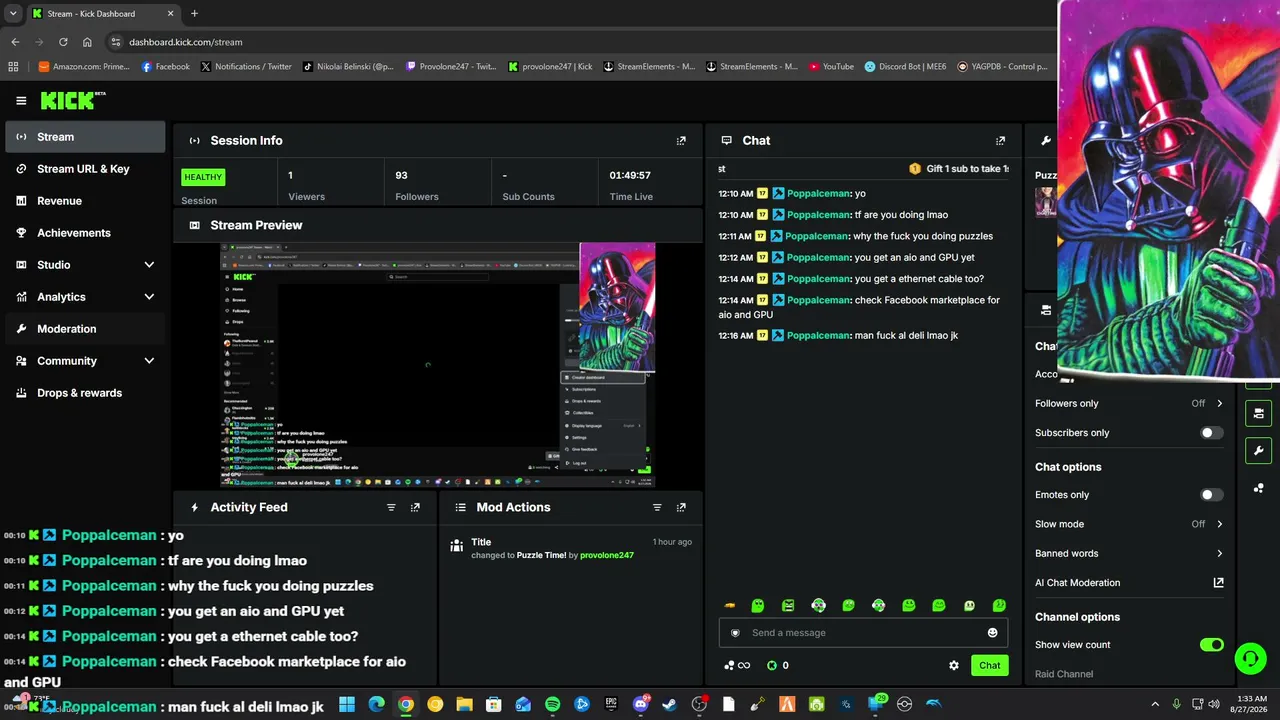
Task: Insert the last green emote in quick row
Action: point(999,606)
